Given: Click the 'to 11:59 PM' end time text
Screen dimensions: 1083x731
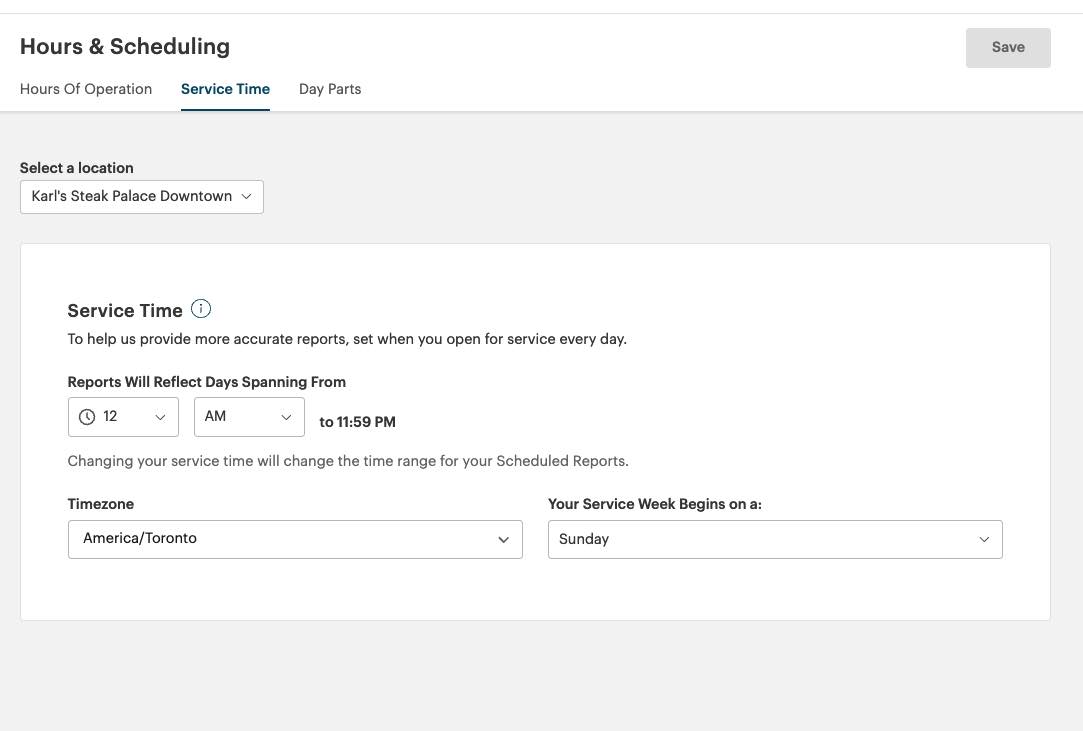Looking at the screenshot, I should click(357, 422).
